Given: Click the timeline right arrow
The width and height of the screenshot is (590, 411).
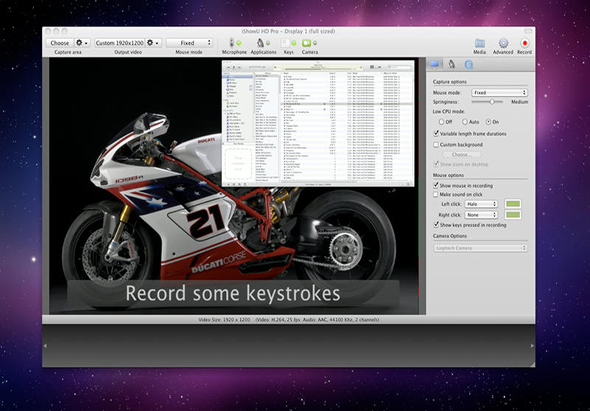Looking at the screenshot, I should pos(532,346).
